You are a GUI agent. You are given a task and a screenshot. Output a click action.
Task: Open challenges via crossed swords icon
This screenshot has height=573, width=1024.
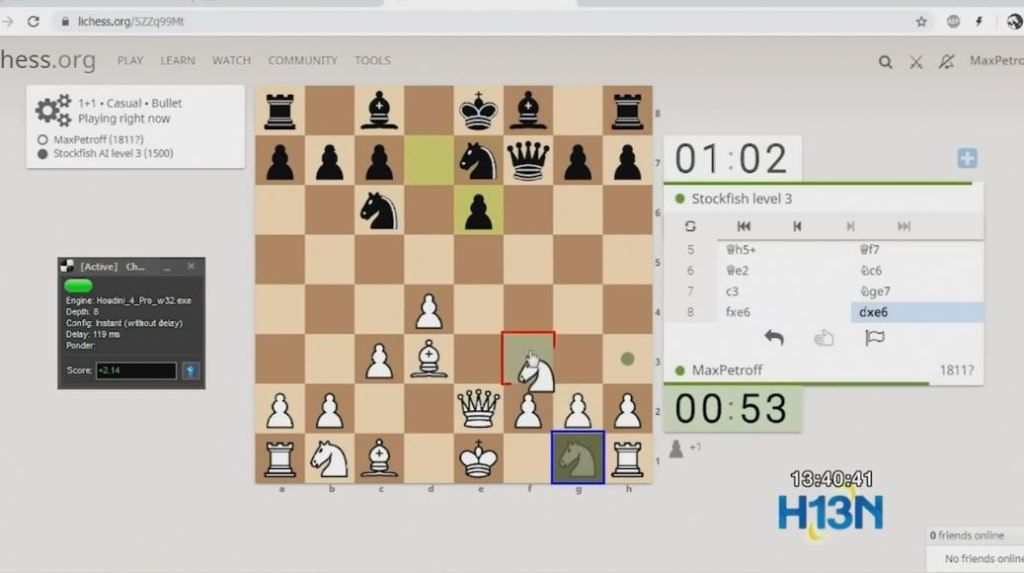pyautogui.click(x=916, y=62)
